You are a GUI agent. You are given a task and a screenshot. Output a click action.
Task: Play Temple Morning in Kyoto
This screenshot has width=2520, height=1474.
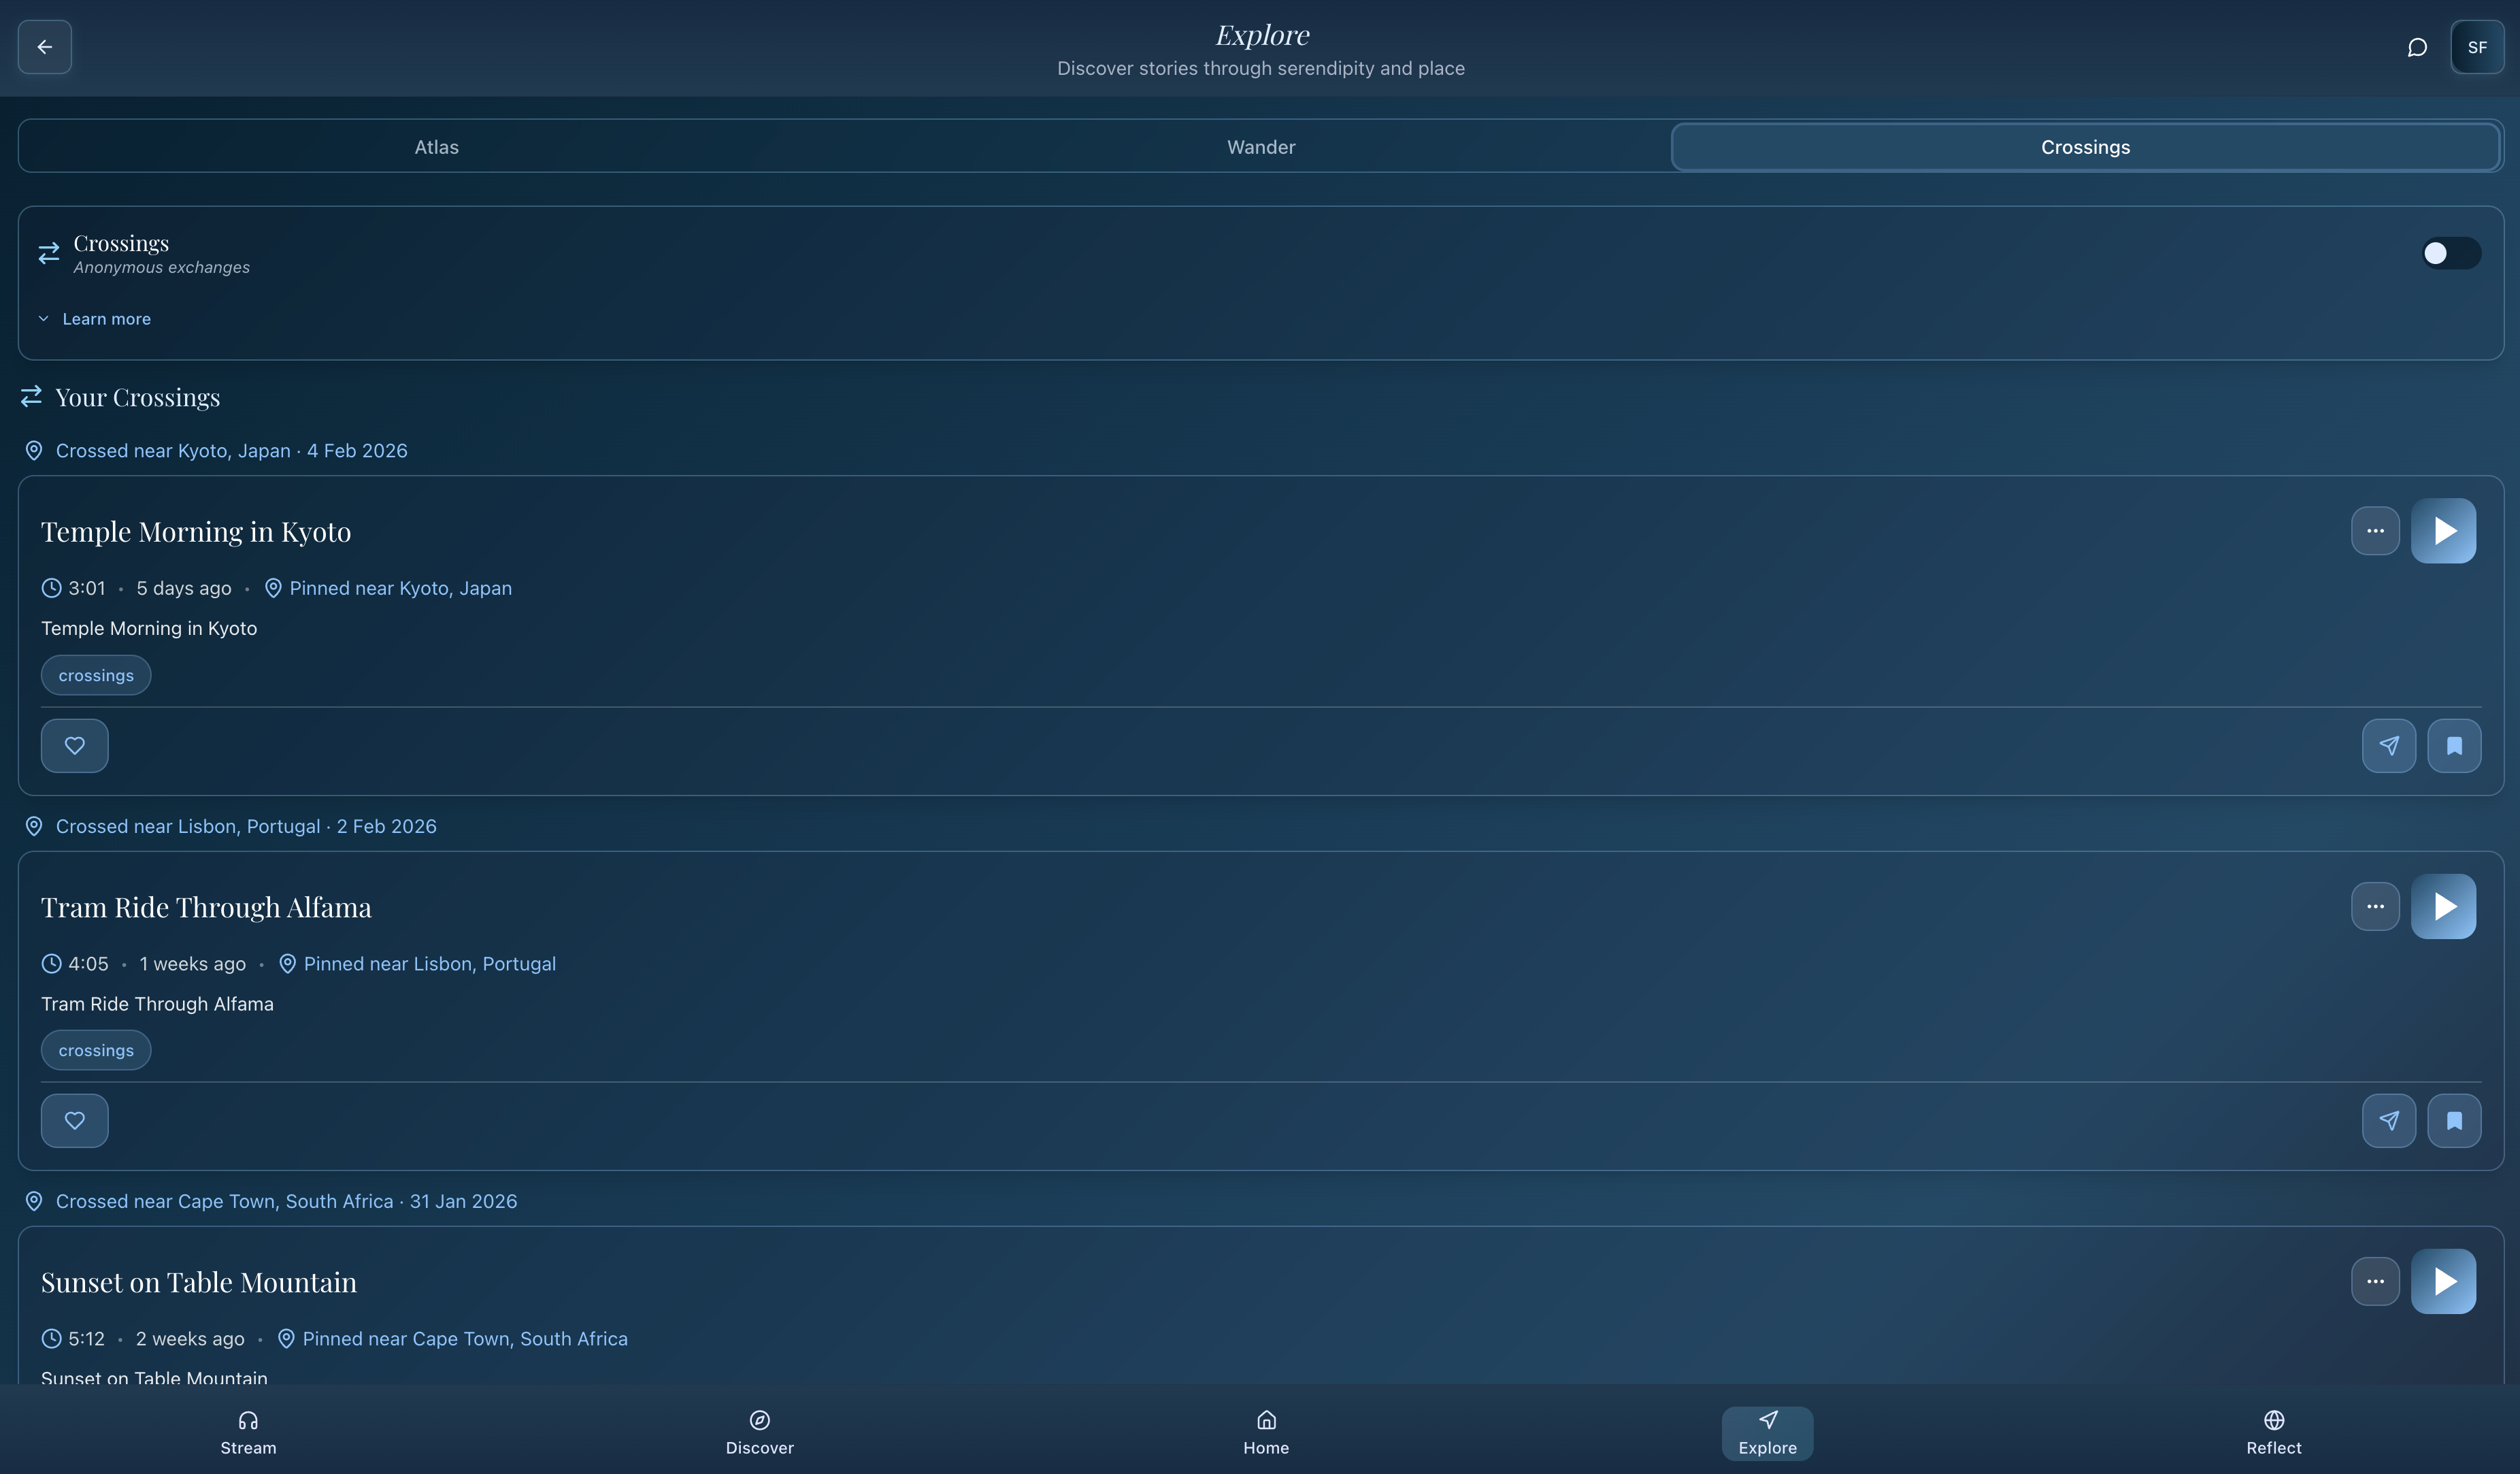click(2443, 531)
